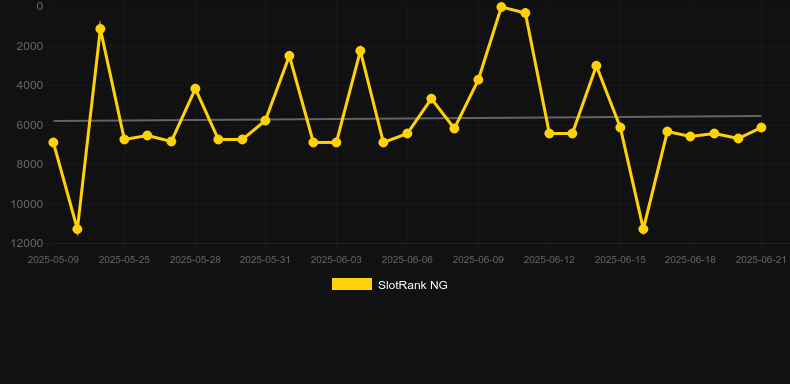This screenshot has height=384, width=790.
Task: Select the data point above 2025-06-18
Action: (690, 136)
